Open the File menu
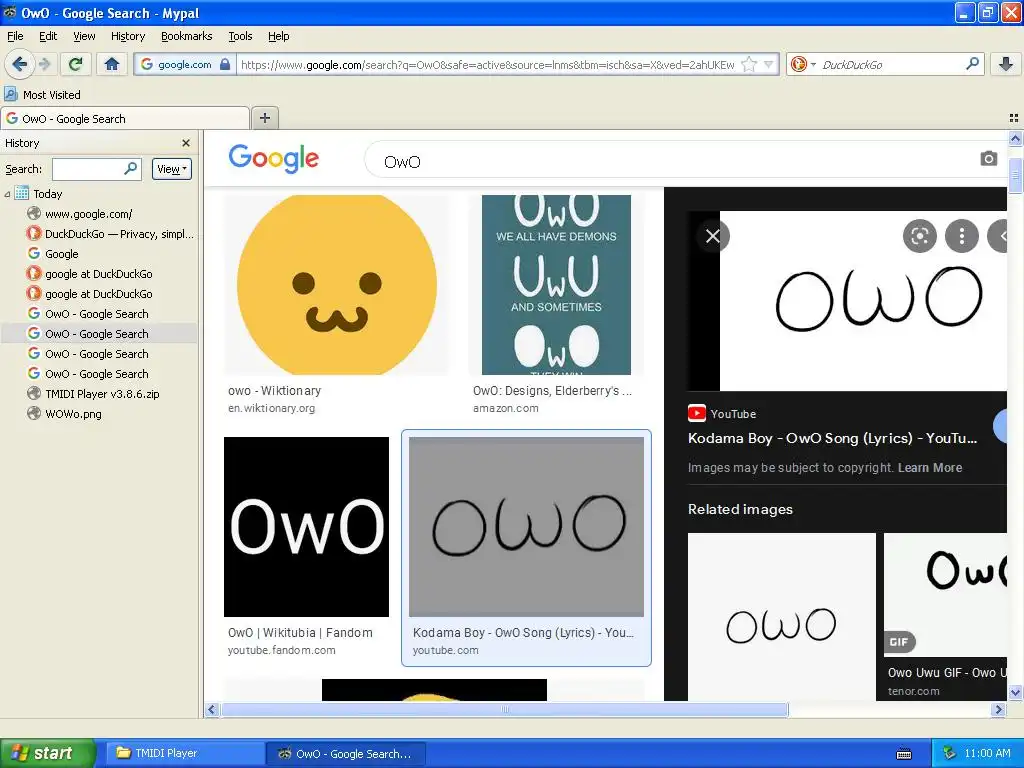Viewport: 1024px width, 768px height. (15, 36)
